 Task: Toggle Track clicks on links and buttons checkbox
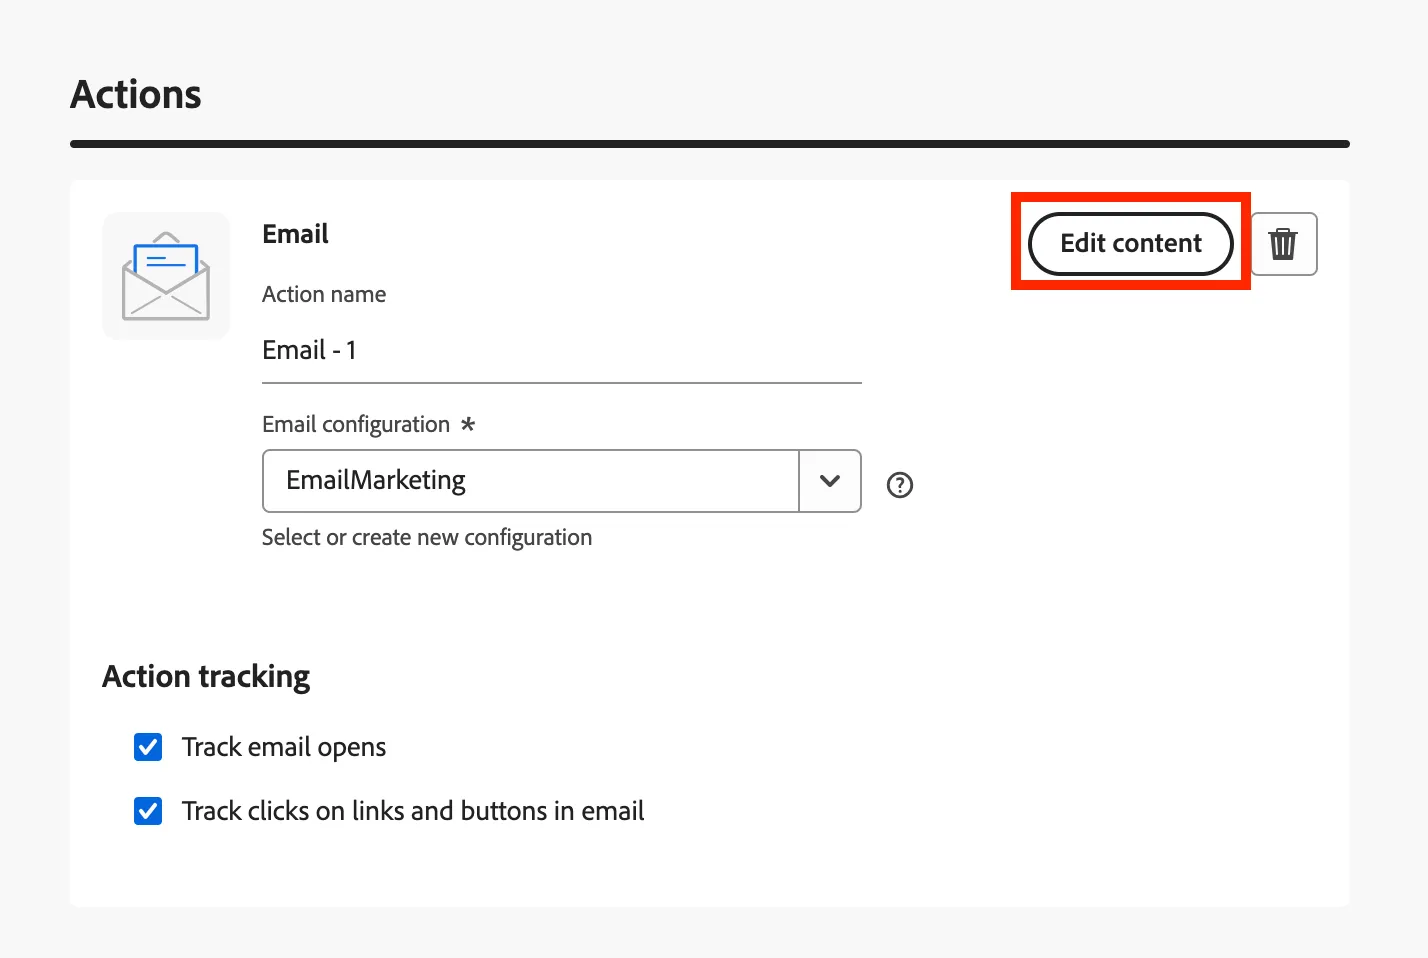[148, 811]
